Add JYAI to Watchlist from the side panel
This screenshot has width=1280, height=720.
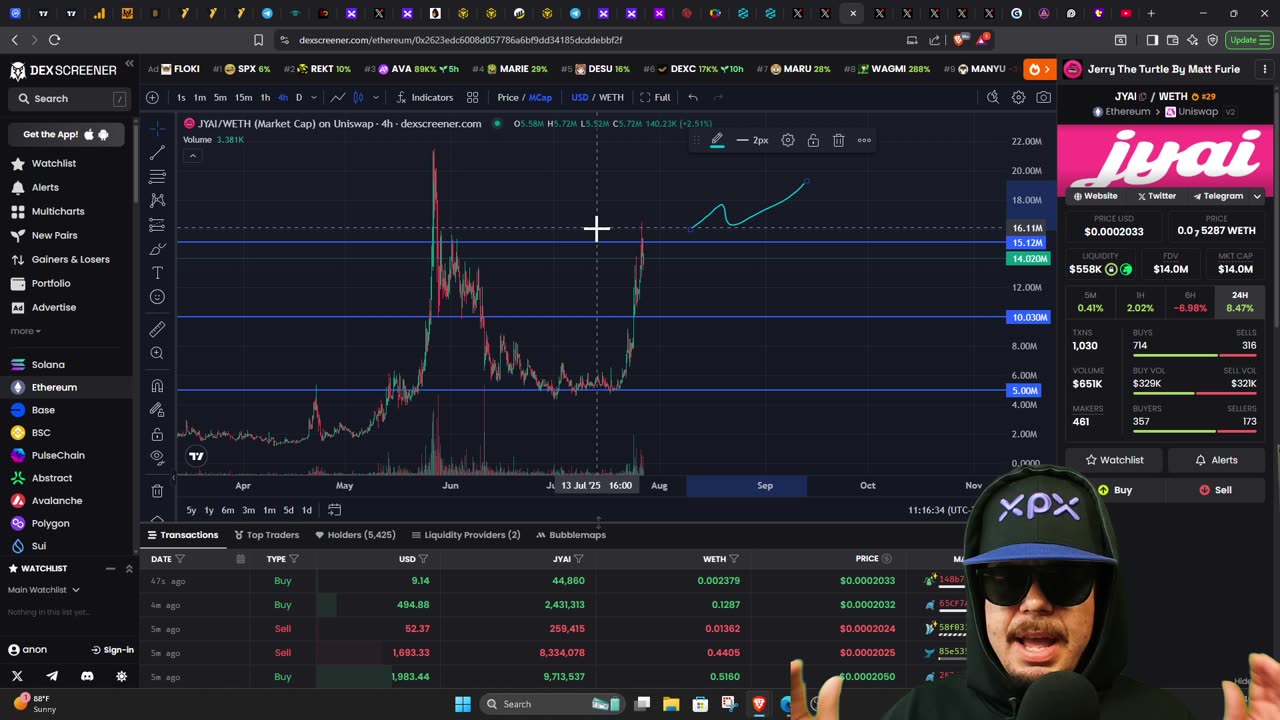coord(1114,460)
